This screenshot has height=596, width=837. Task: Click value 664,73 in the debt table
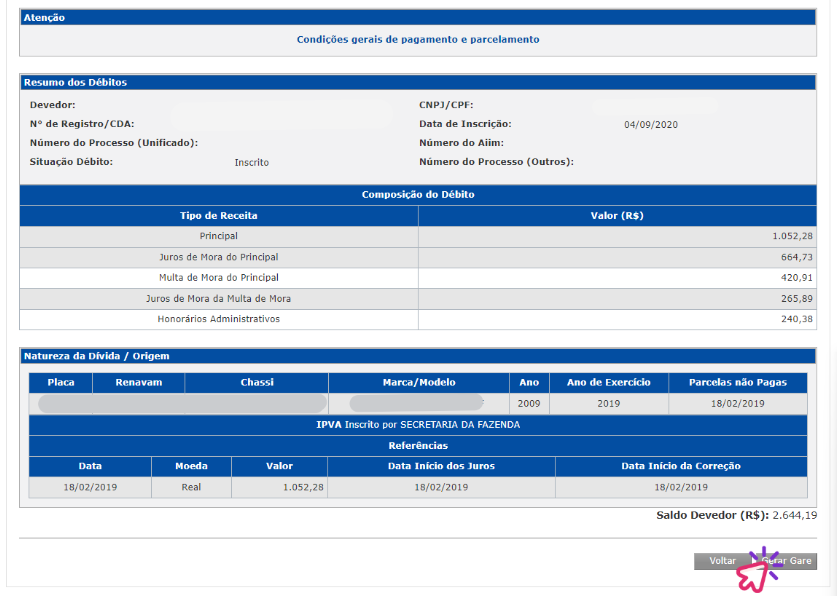796,257
